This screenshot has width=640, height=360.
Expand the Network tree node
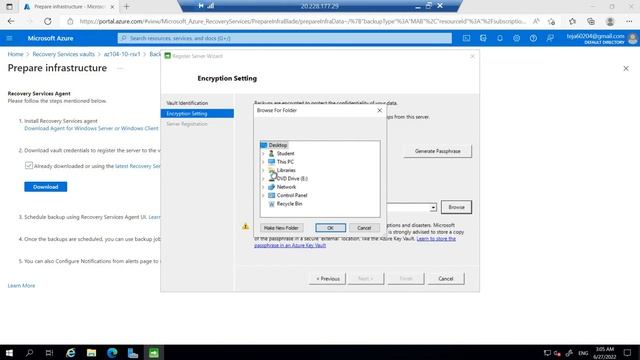pyautogui.click(x=263, y=187)
